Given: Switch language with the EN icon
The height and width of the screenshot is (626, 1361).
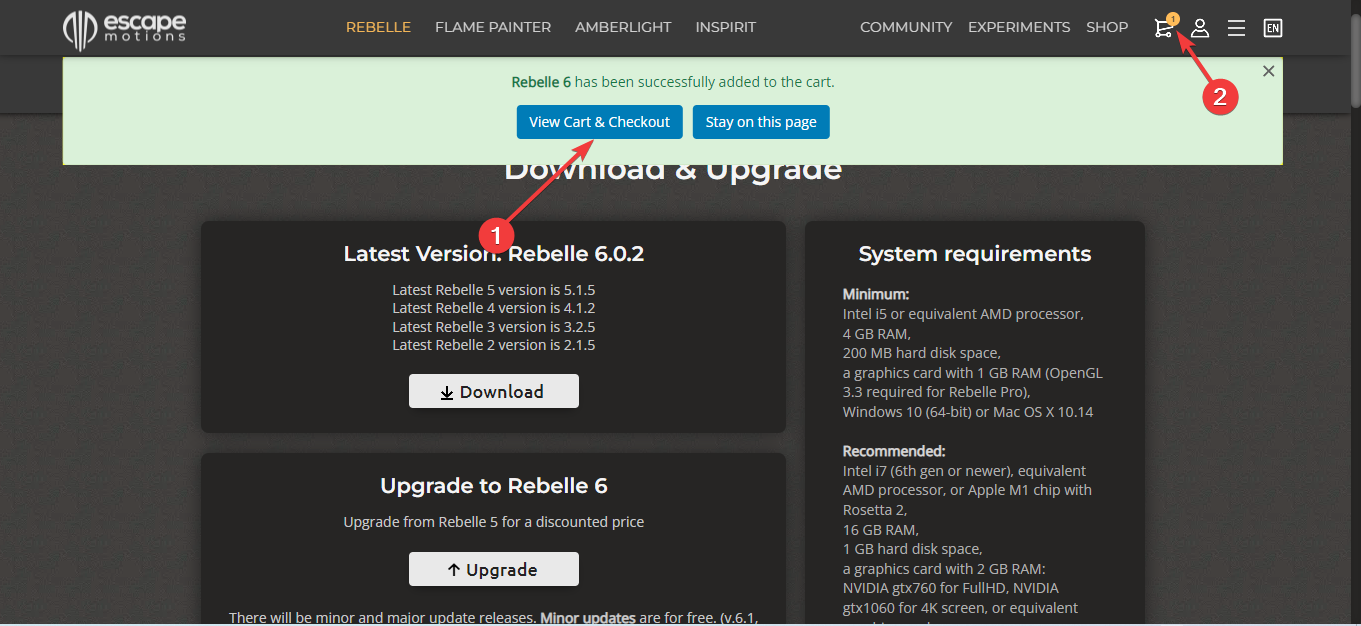Looking at the screenshot, I should pyautogui.click(x=1272, y=28).
